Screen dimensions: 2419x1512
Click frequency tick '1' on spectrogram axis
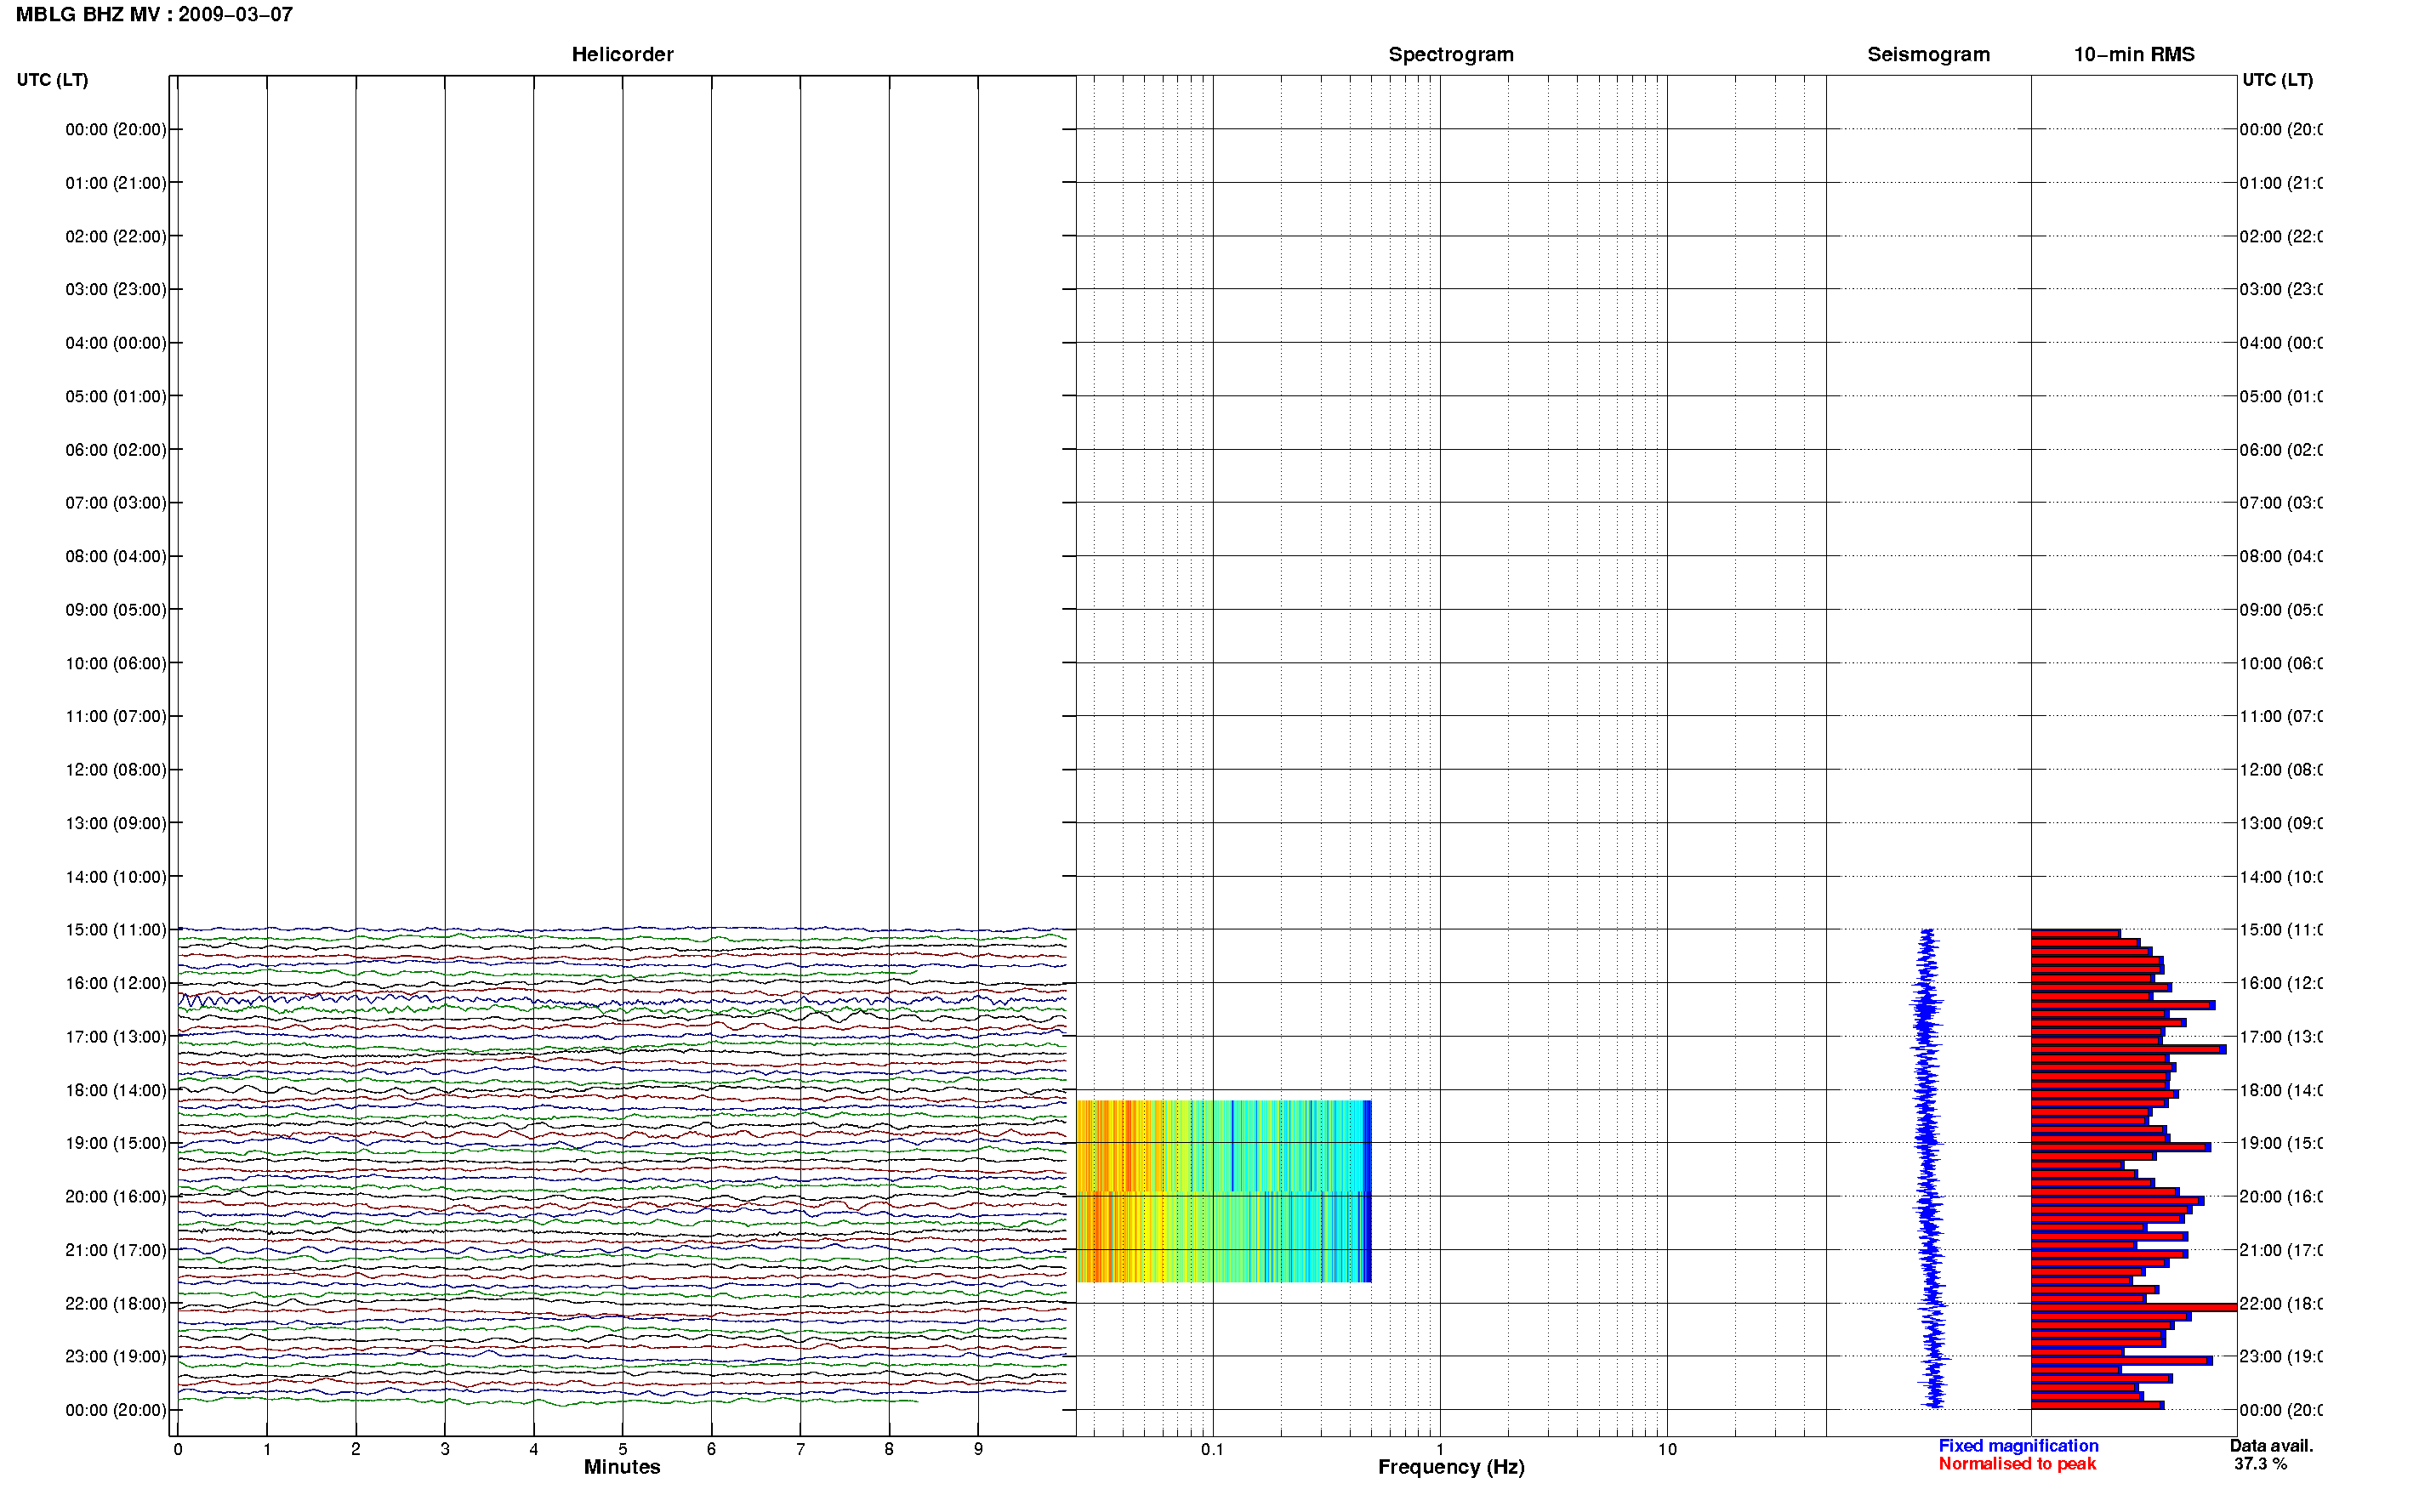pos(1440,1449)
